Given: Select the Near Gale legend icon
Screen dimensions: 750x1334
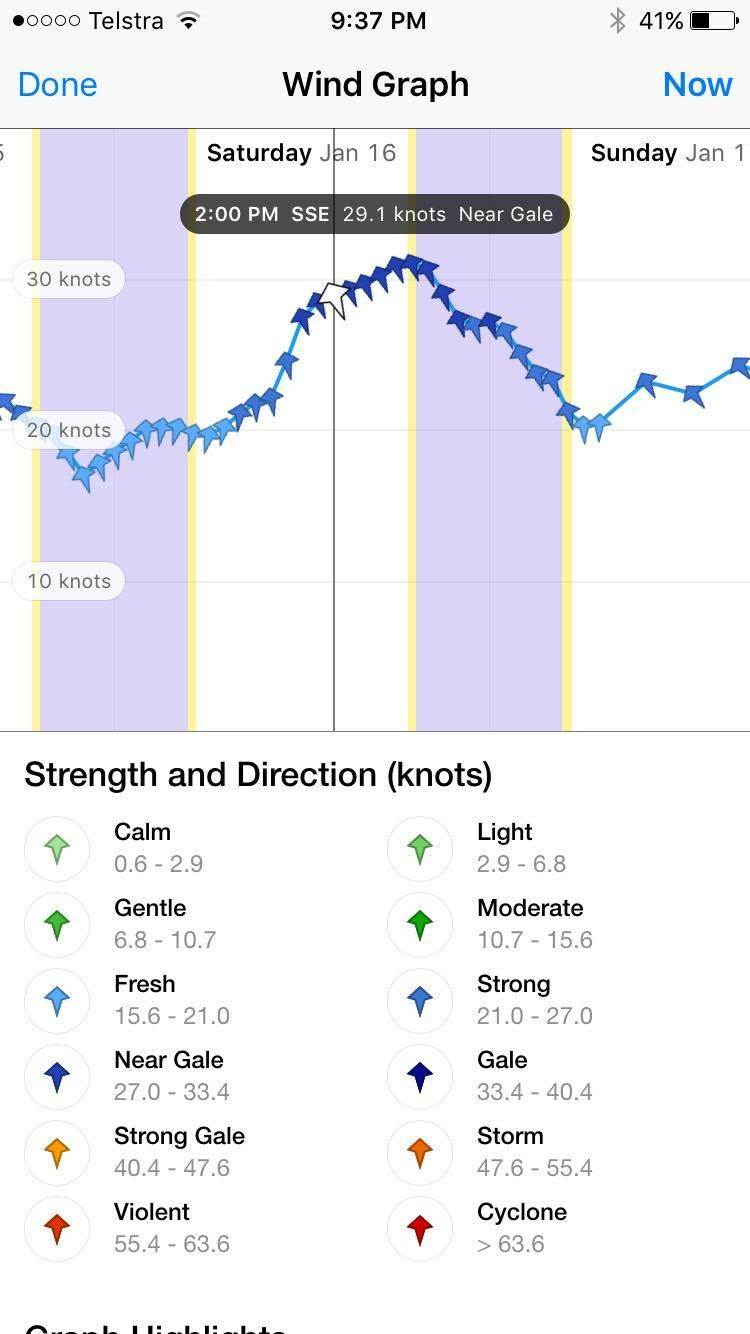Looking at the screenshot, I should click(57, 1077).
